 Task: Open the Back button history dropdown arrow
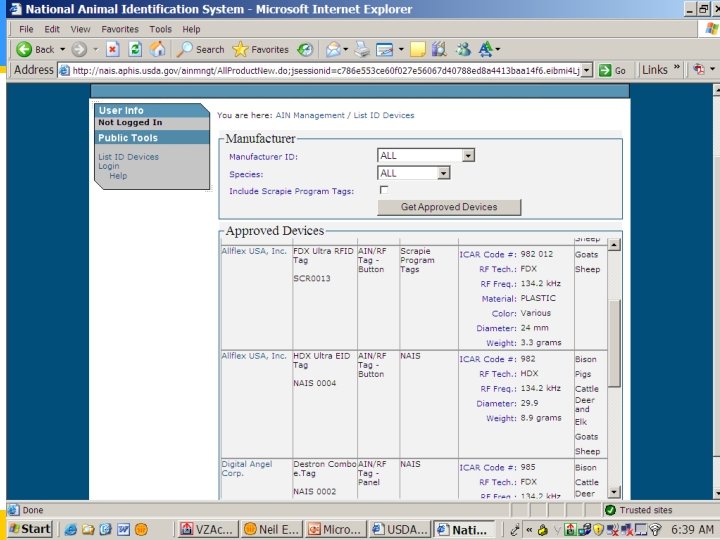pyautogui.click(x=62, y=50)
